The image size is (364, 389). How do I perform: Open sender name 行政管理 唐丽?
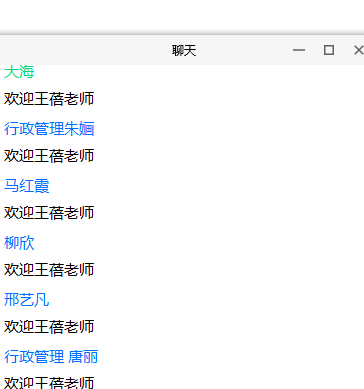coord(51,357)
